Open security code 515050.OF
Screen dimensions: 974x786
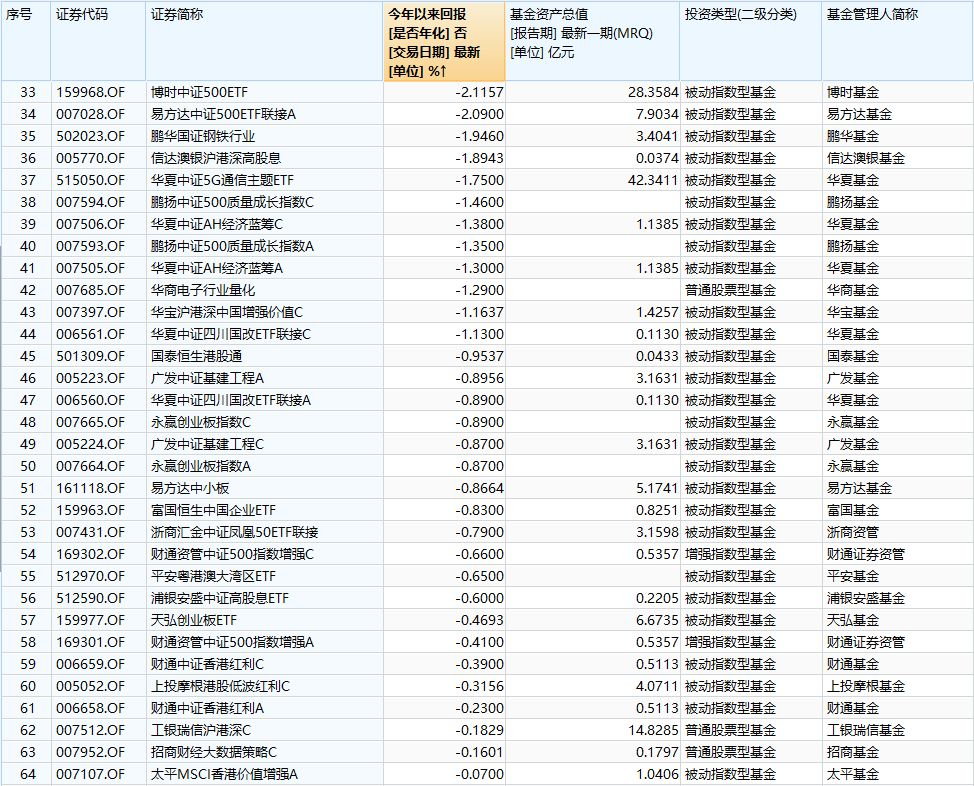click(x=91, y=181)
